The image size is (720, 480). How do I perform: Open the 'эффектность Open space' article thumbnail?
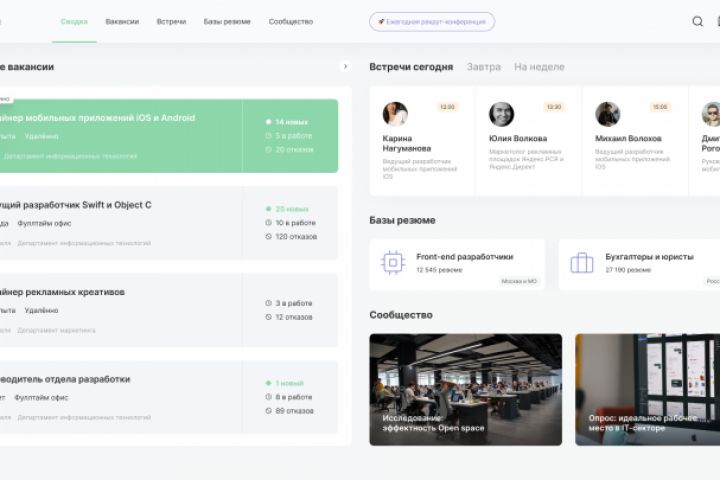click(x=466, y=390)
